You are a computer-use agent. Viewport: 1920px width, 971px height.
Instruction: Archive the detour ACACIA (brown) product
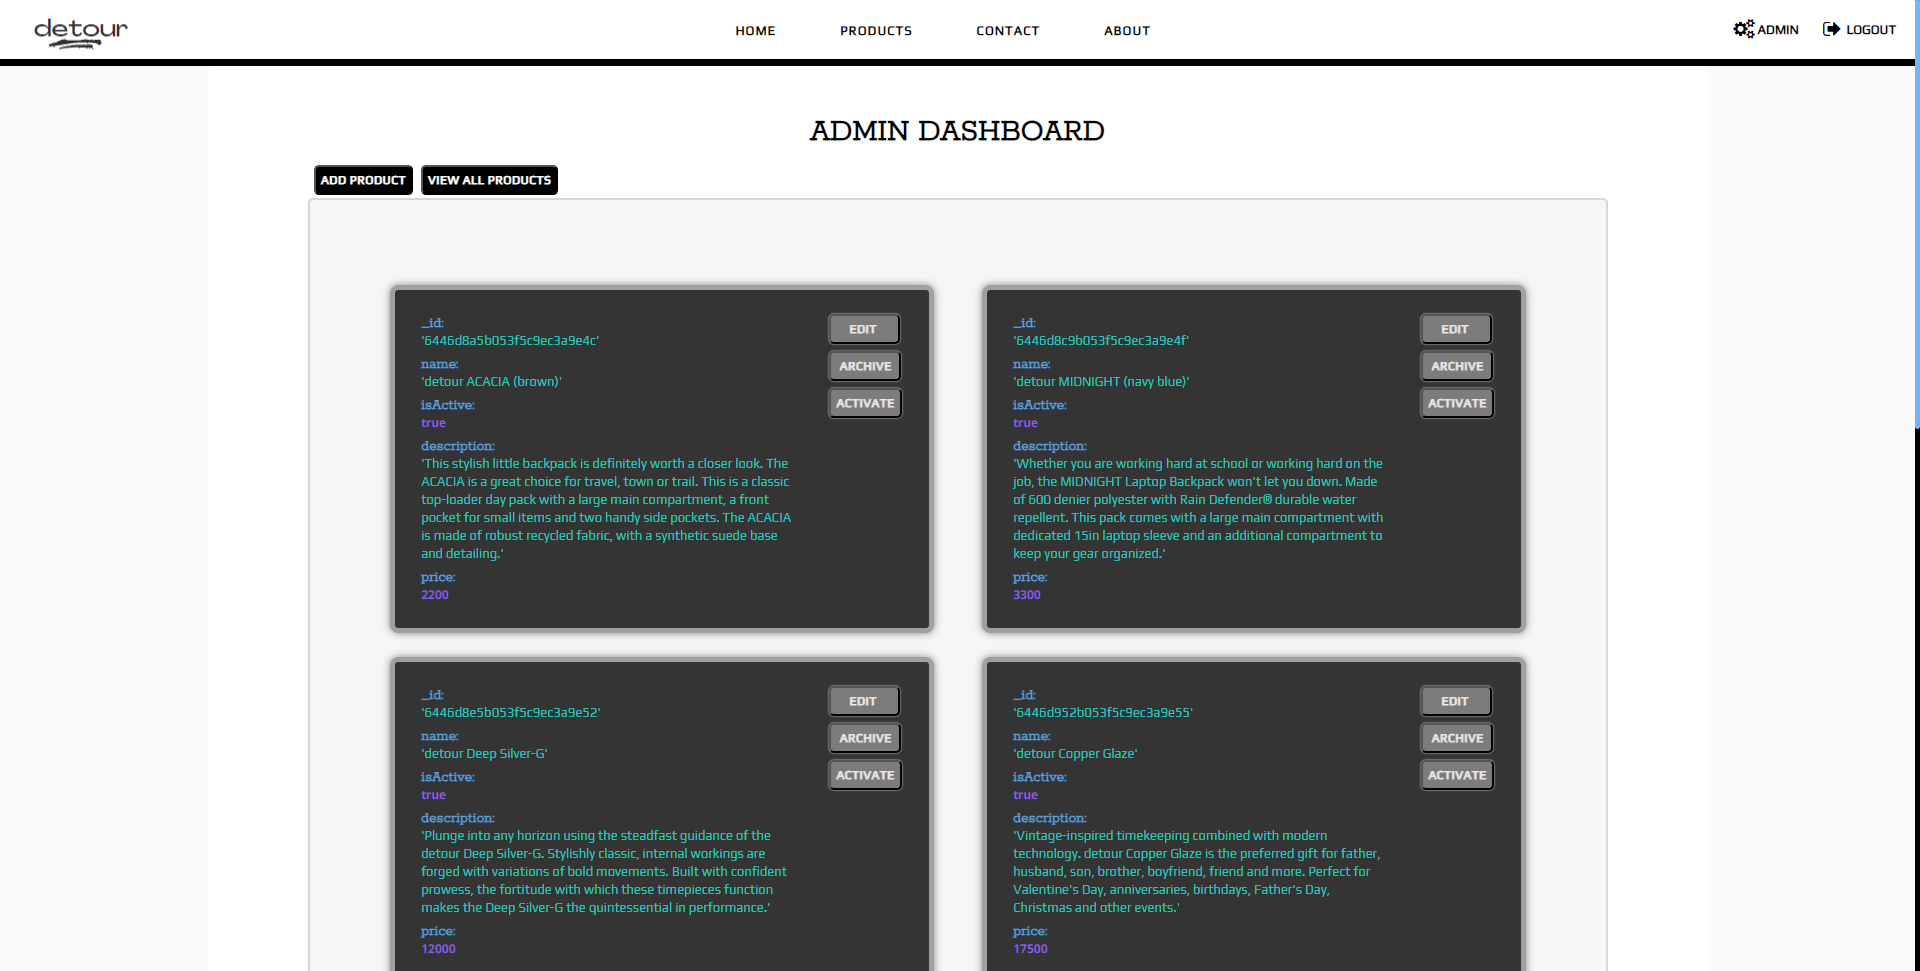865,366
